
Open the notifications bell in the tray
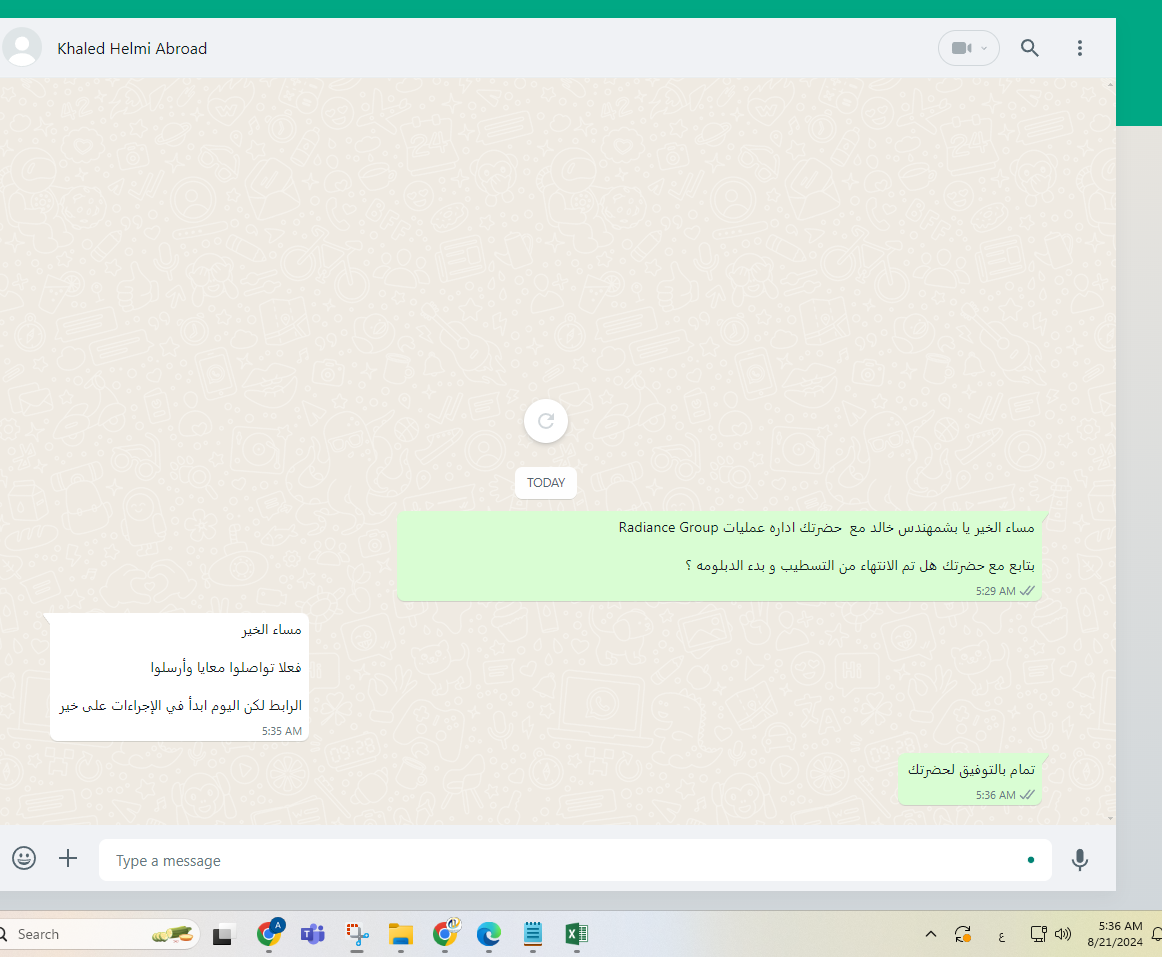1156,934
